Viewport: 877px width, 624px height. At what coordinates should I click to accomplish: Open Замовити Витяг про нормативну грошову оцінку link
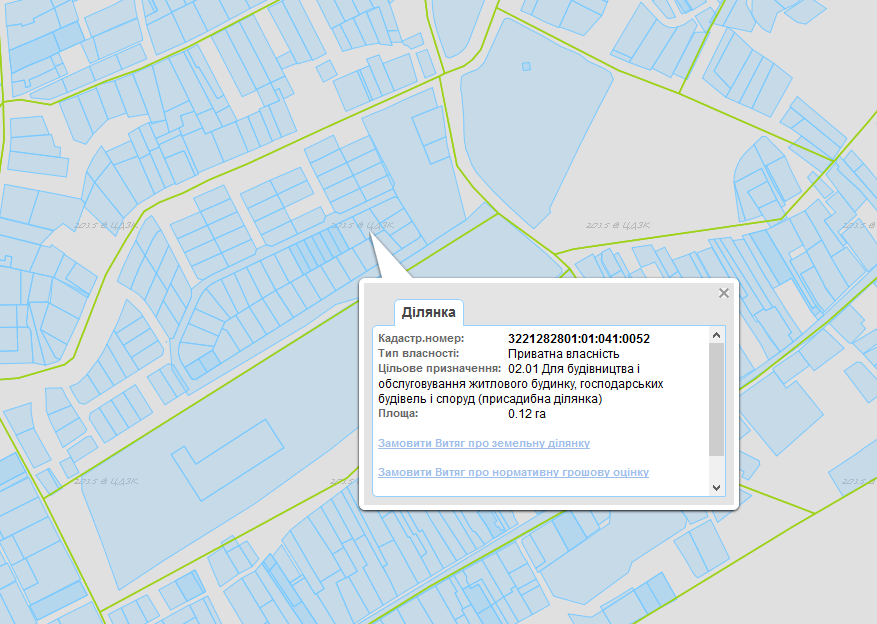point(513,472)
